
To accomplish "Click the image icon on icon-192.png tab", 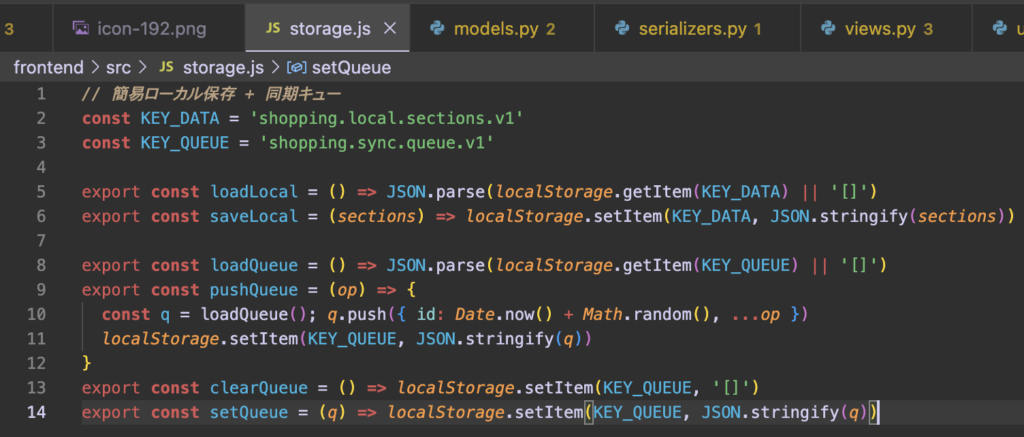I will tap(81, 29).
